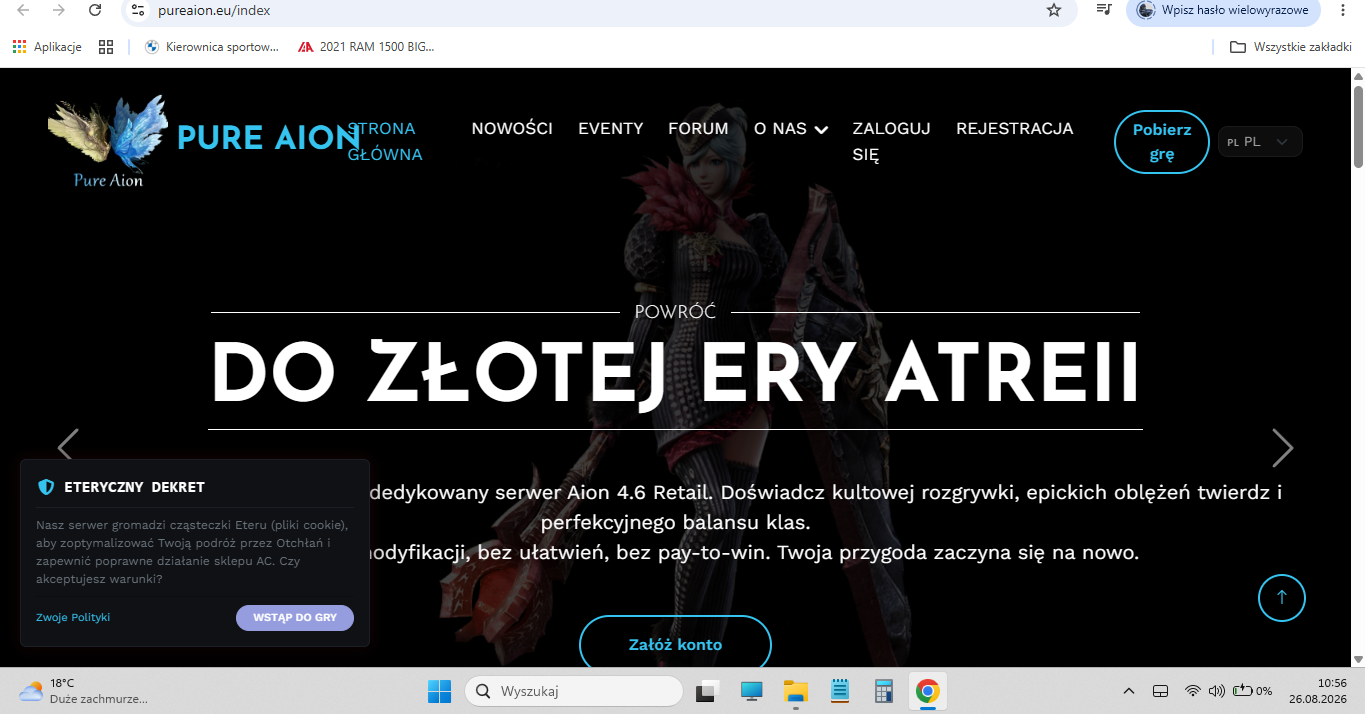Image resolution: width=1365 pixels, height=714 pixels.
Task: Bookmark page with the star icon
Action: (1053, 10)
